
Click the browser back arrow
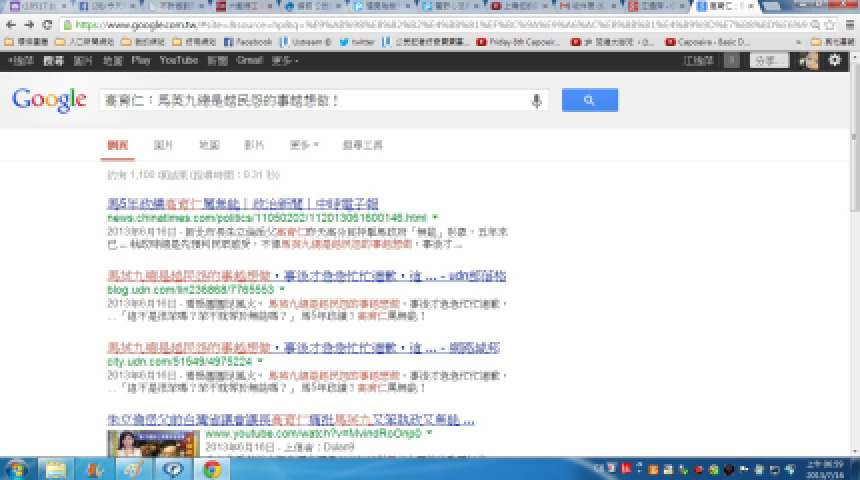11,24
